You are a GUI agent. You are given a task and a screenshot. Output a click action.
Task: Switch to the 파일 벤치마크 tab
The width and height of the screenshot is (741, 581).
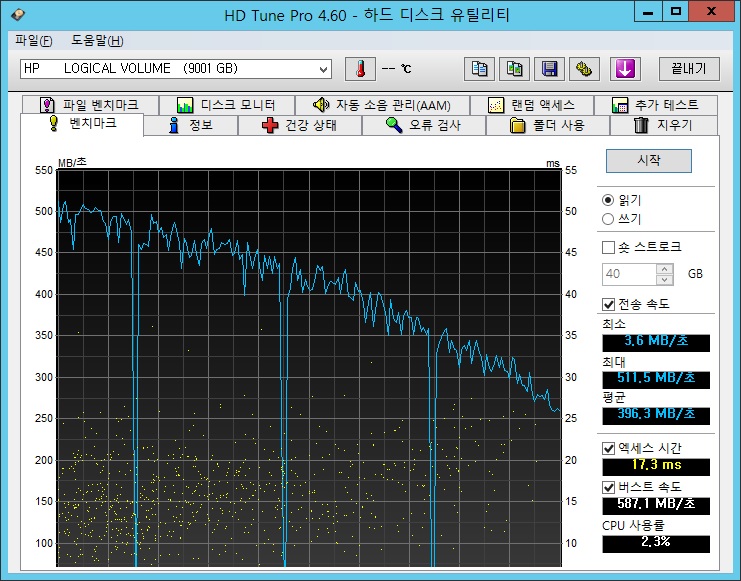tap(90, 104)
